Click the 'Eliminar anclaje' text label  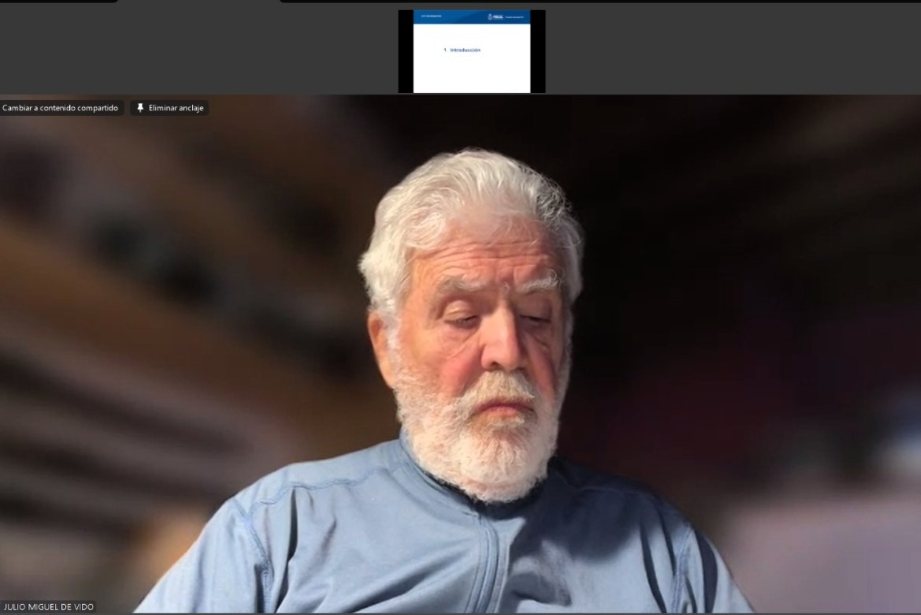pyautogui.click(x=178, y=108)
